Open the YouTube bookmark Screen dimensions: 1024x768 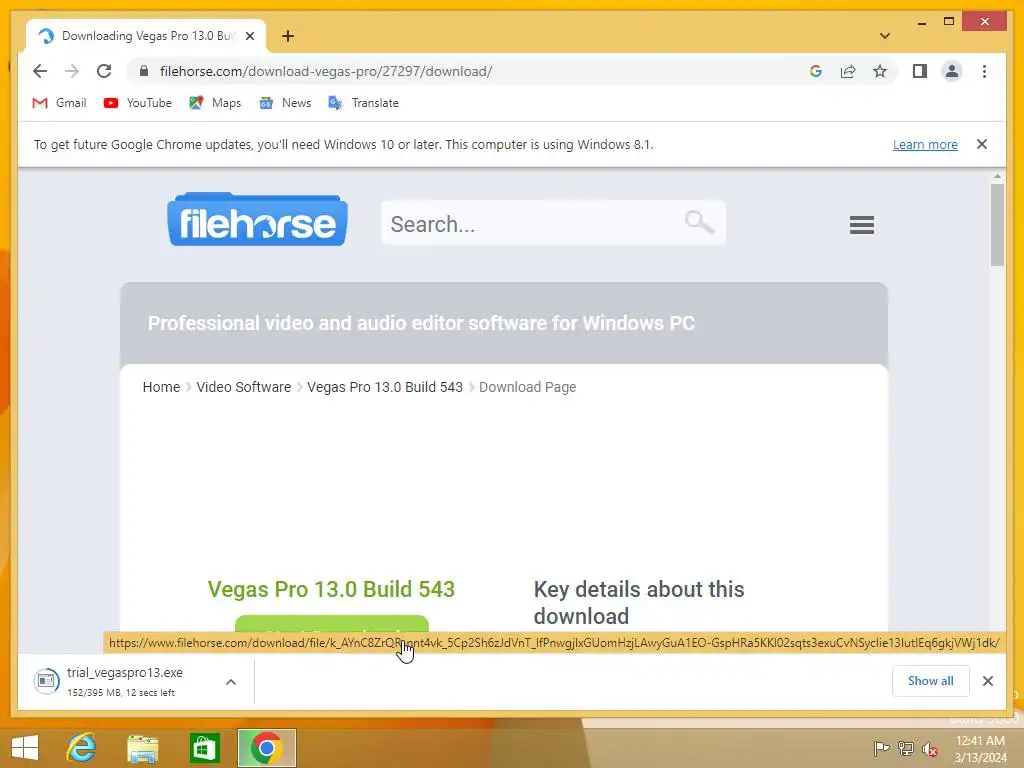tap(138, 103)
